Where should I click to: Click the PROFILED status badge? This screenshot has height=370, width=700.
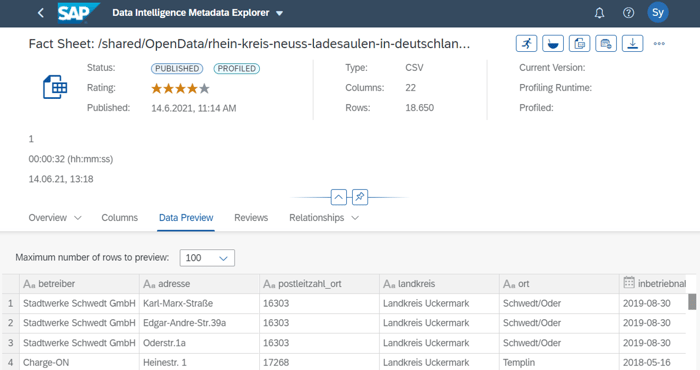pyautogui.click(x=237, y=68)
